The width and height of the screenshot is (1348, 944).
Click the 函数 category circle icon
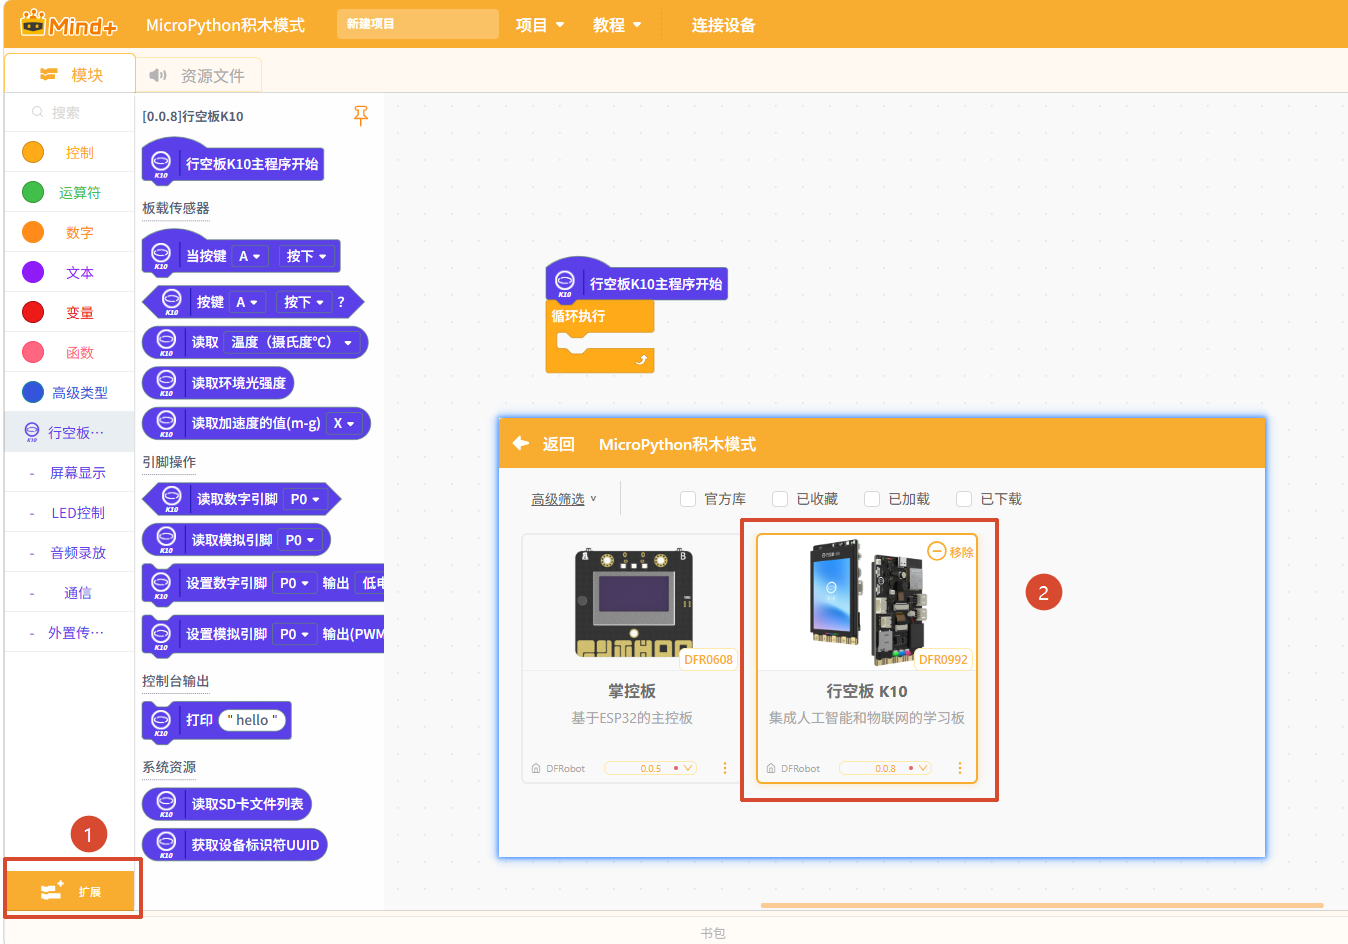pos(33,352)
